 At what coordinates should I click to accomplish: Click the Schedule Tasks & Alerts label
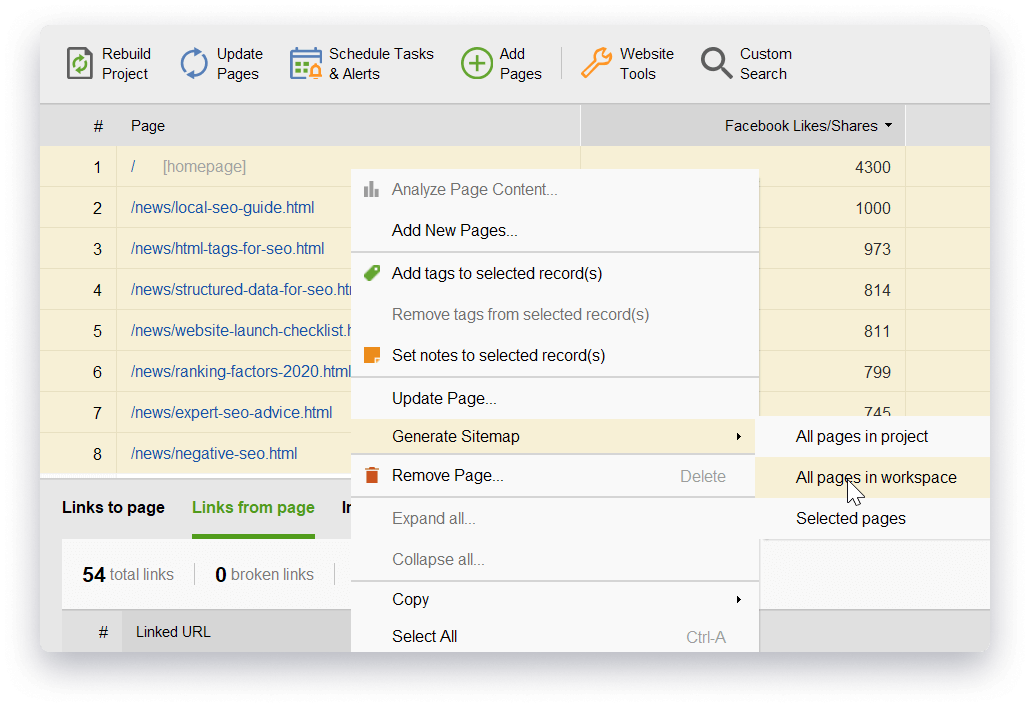click(381, 64)
